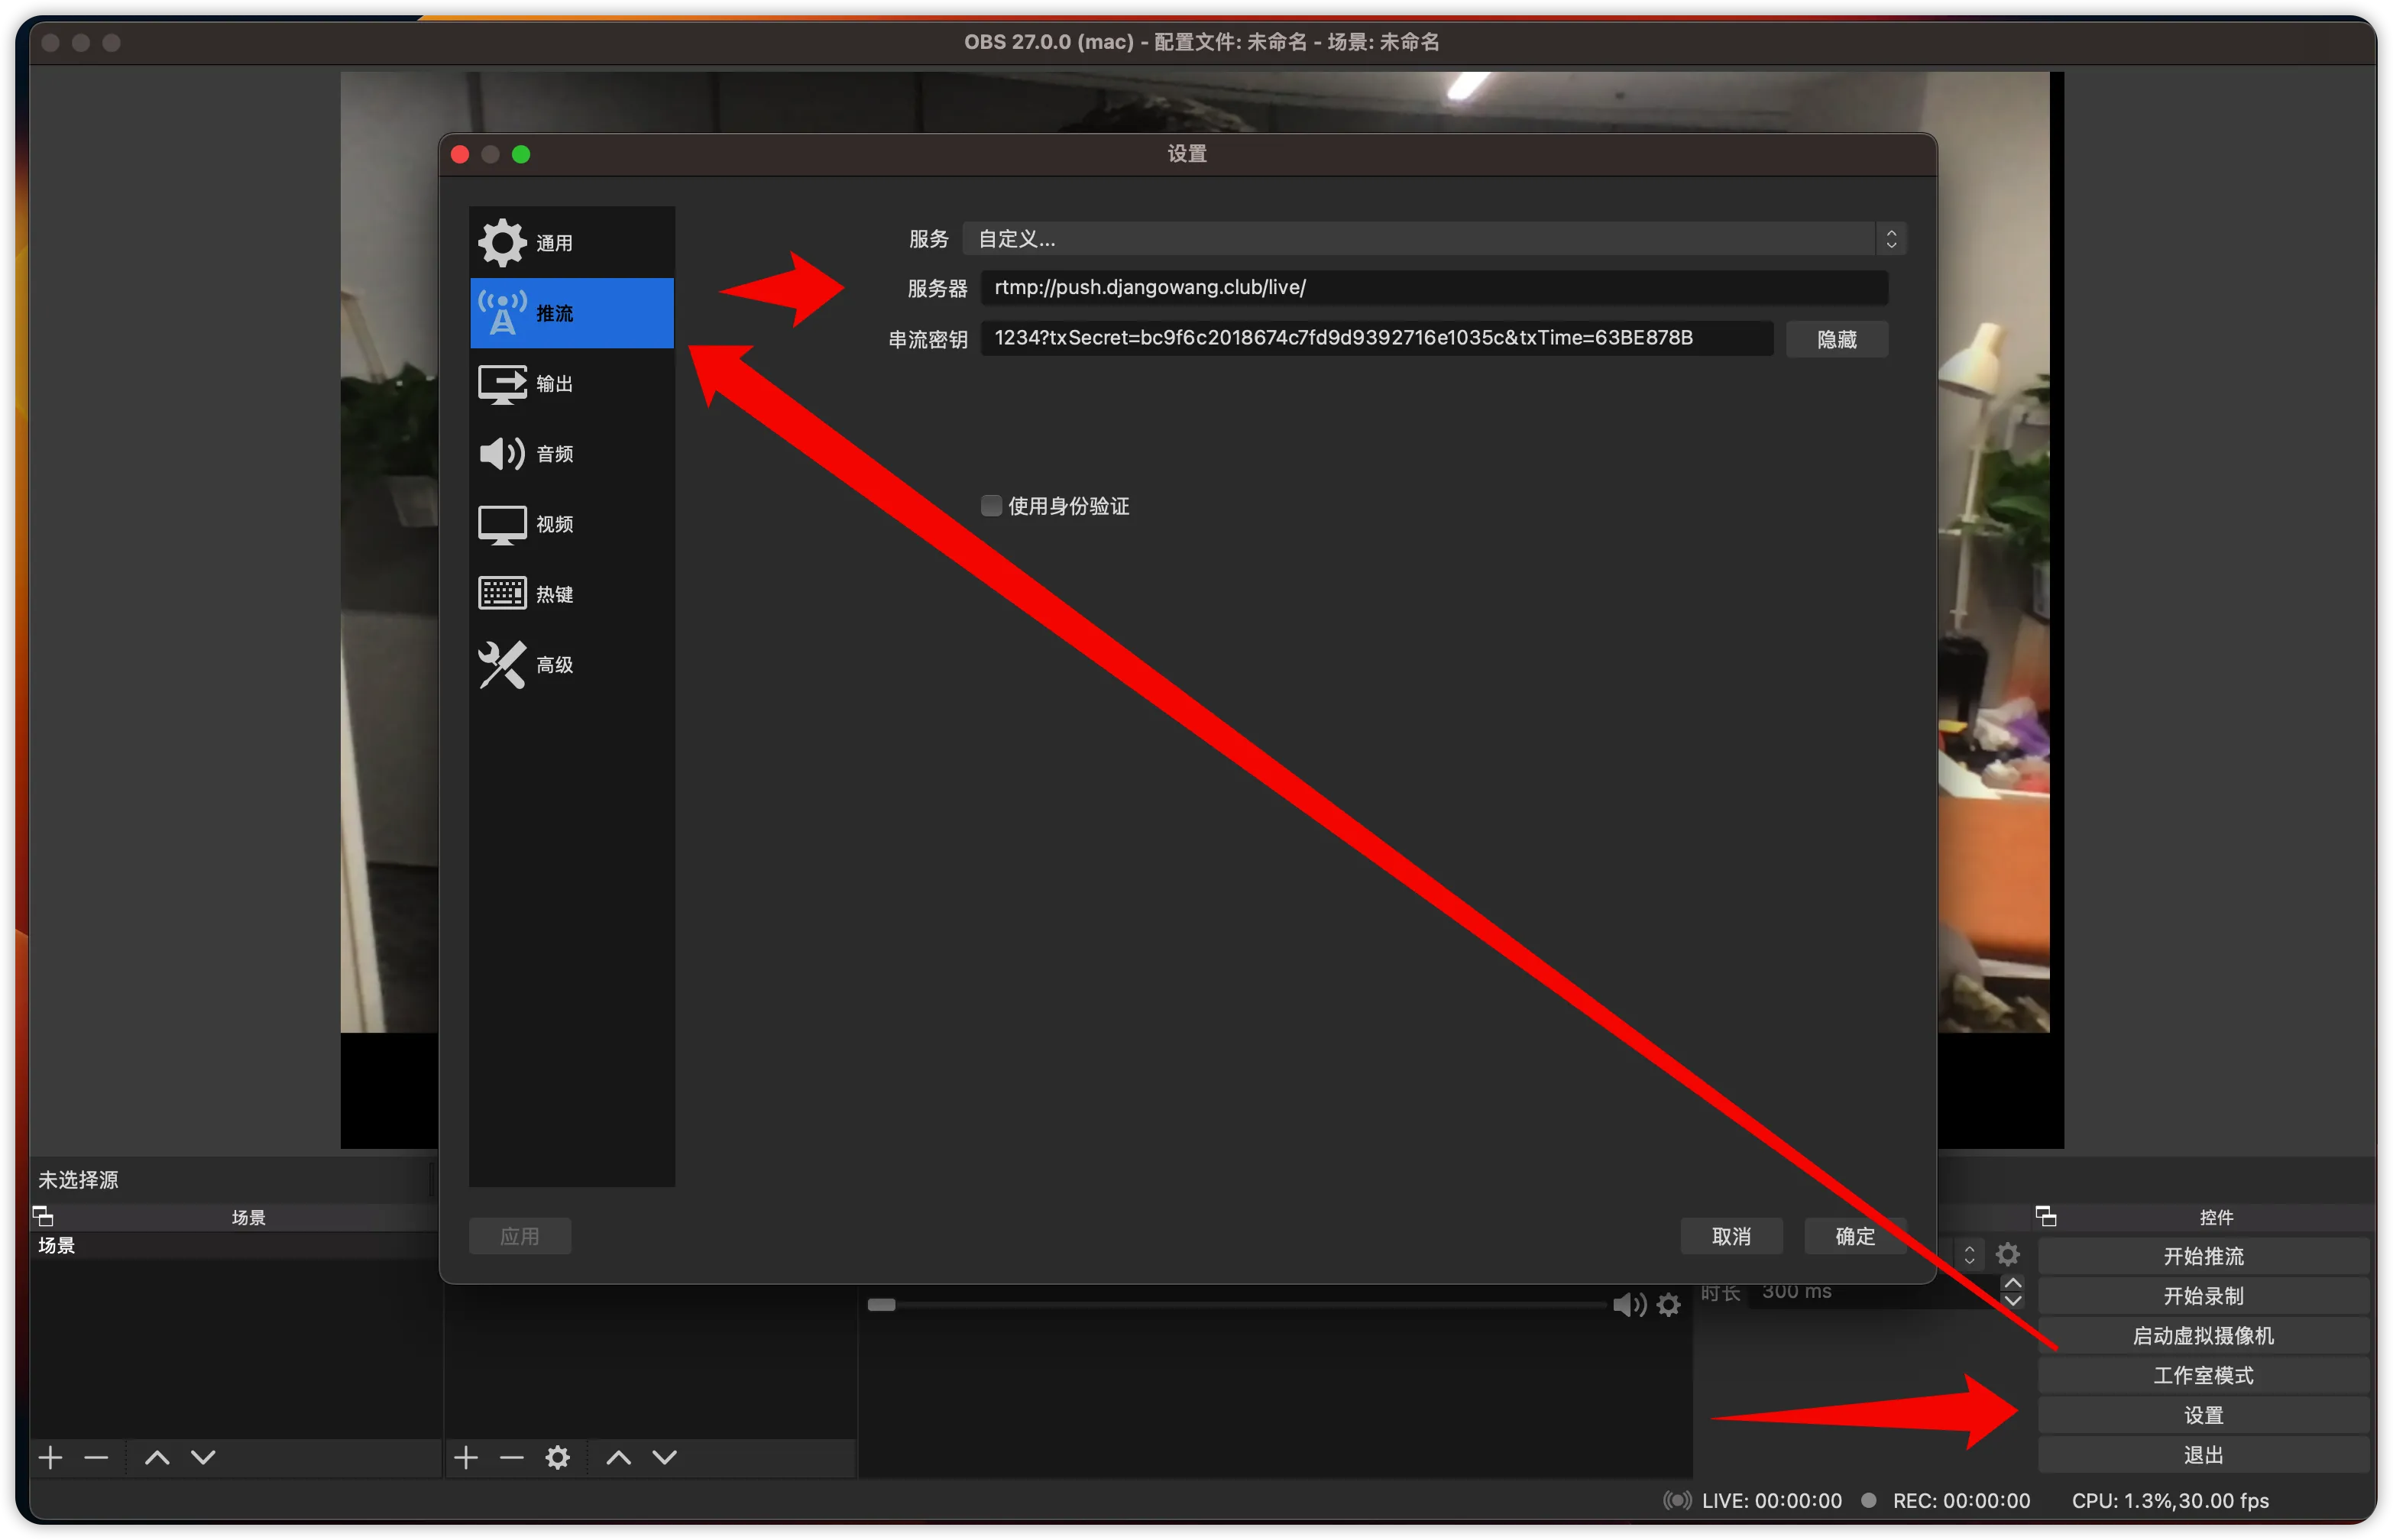Click the 未选择源 label
This screenshot has height=1540, width=2393.
78,1180
